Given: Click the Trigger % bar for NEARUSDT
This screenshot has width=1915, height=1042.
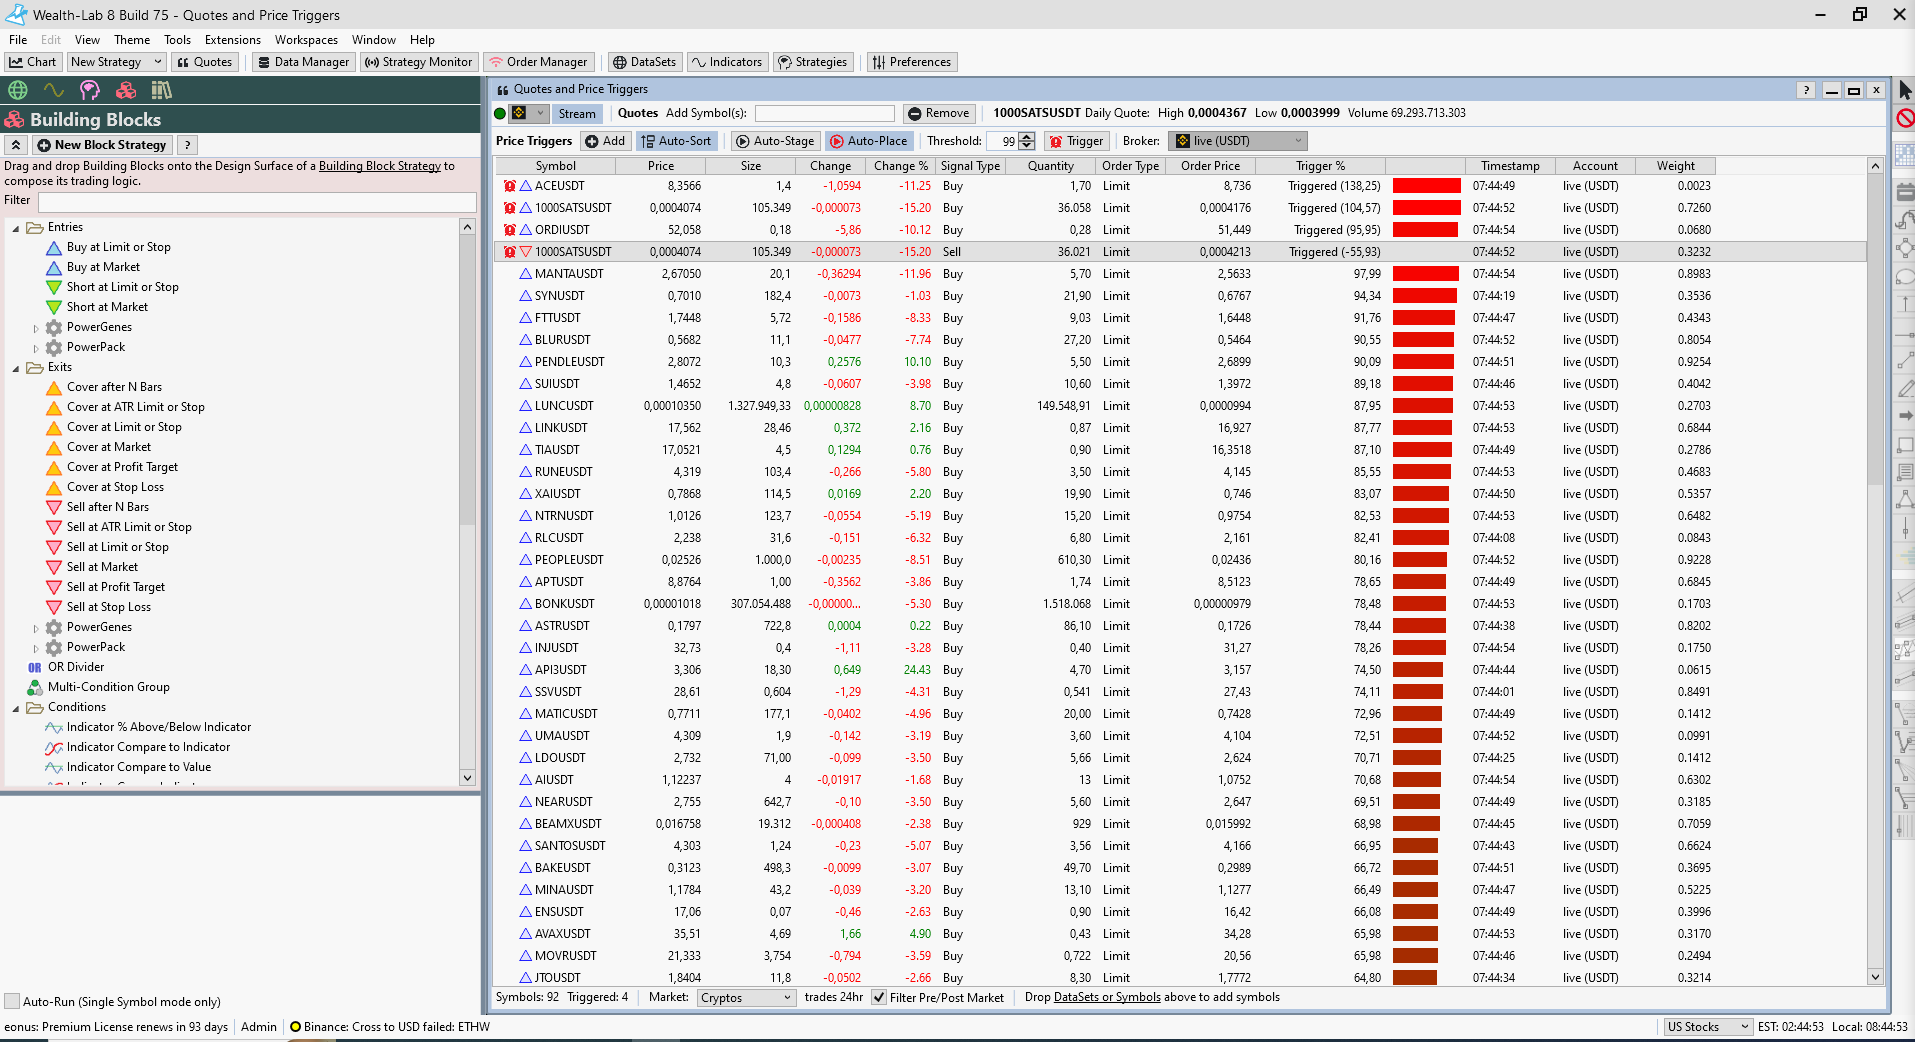Looking at the screenshot, I should pyautogui.click(x=1416, y=802).
